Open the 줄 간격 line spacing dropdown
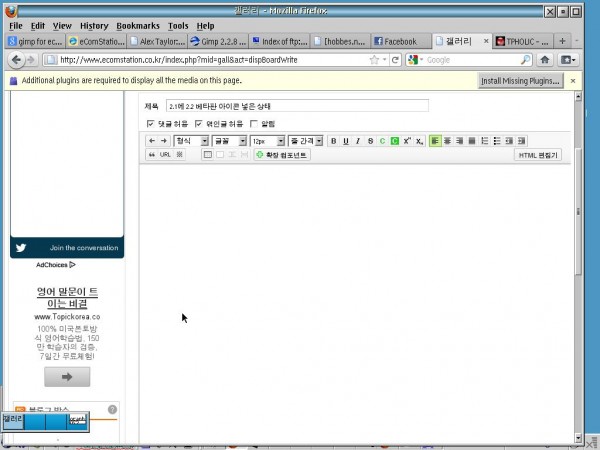 click(x=306, y=141)
